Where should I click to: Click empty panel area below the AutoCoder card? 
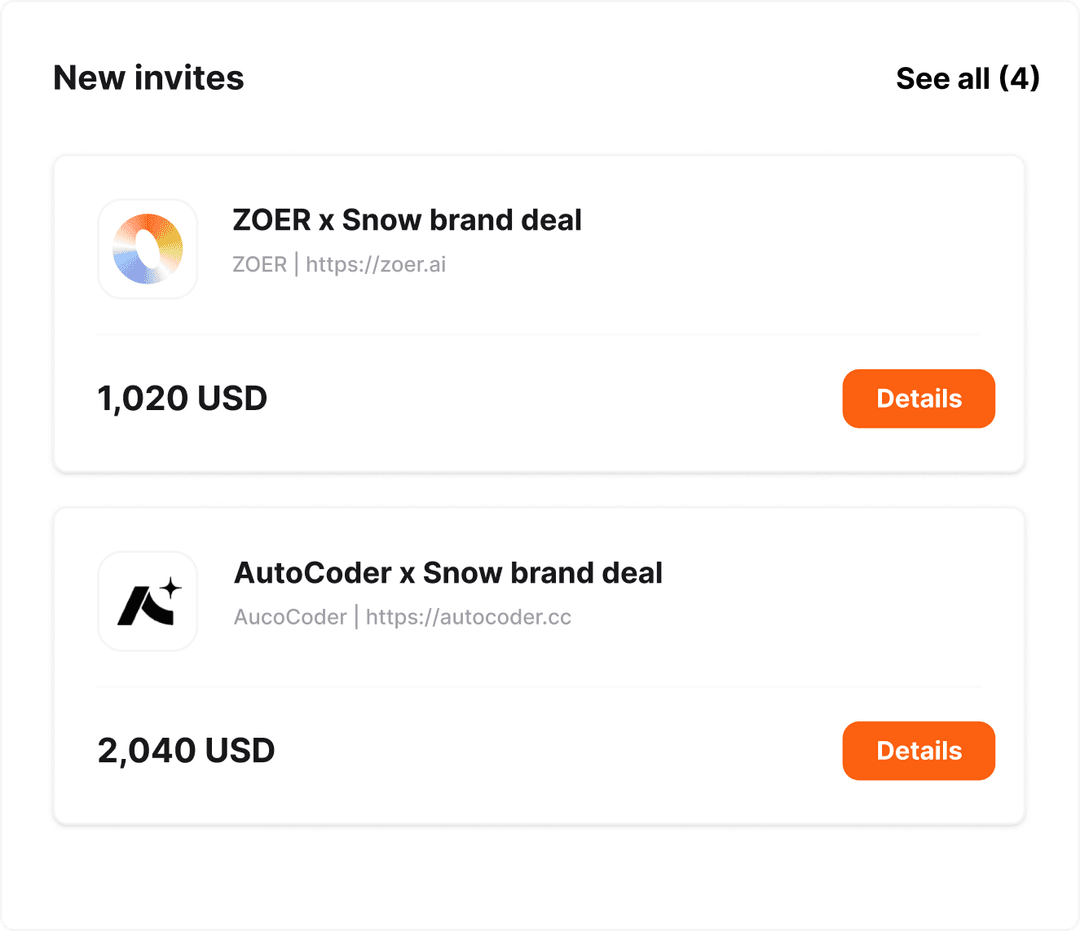coord(538,878)
